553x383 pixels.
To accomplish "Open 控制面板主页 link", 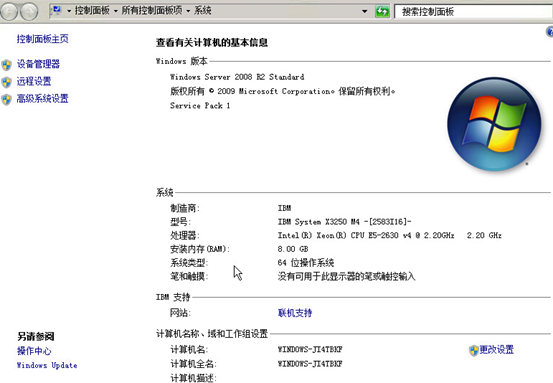I will click(x=43, y=38).
